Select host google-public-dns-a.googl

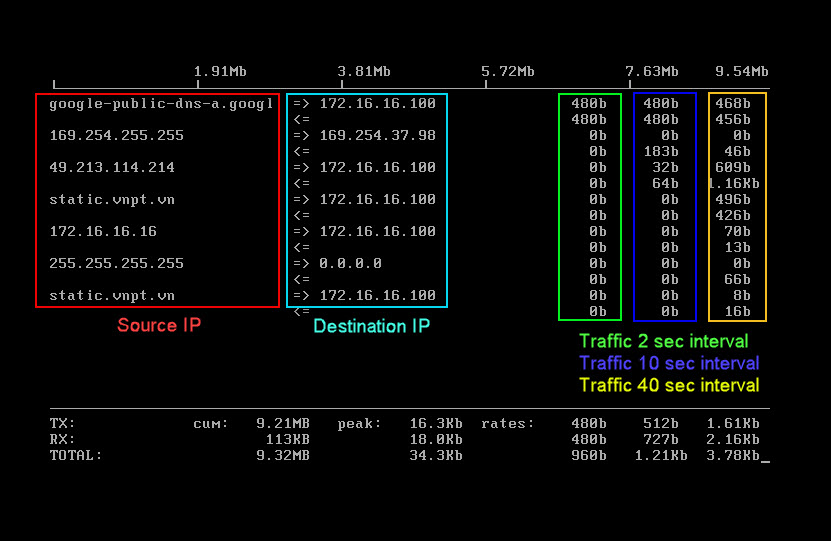161,104
